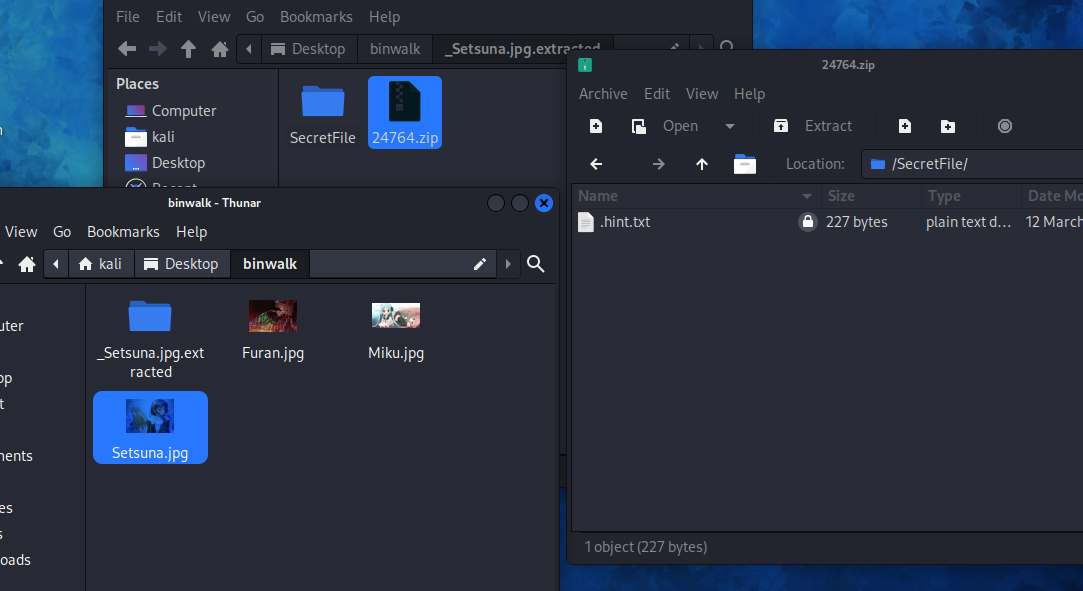The width and height of the screenshot is (1083, 591).
Task: Click the lock icon next to .hint.txt
Action: tap(807, 222)
